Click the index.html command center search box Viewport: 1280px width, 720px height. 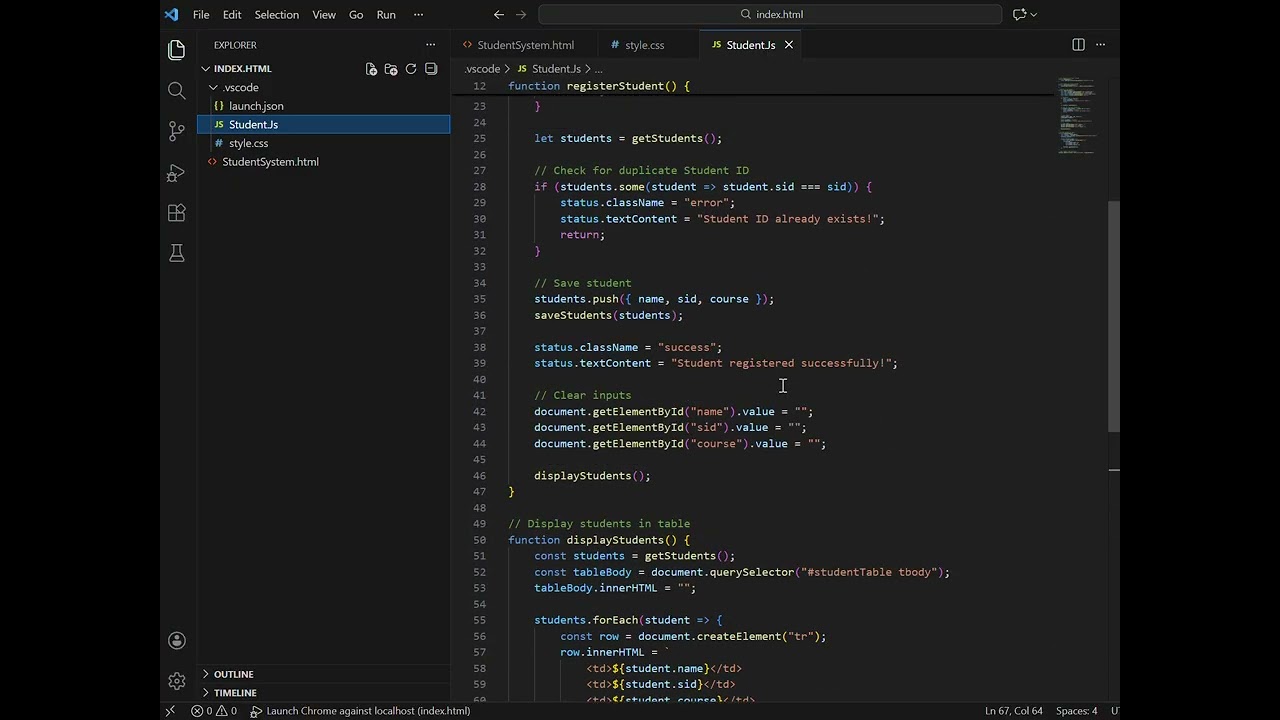770,14
